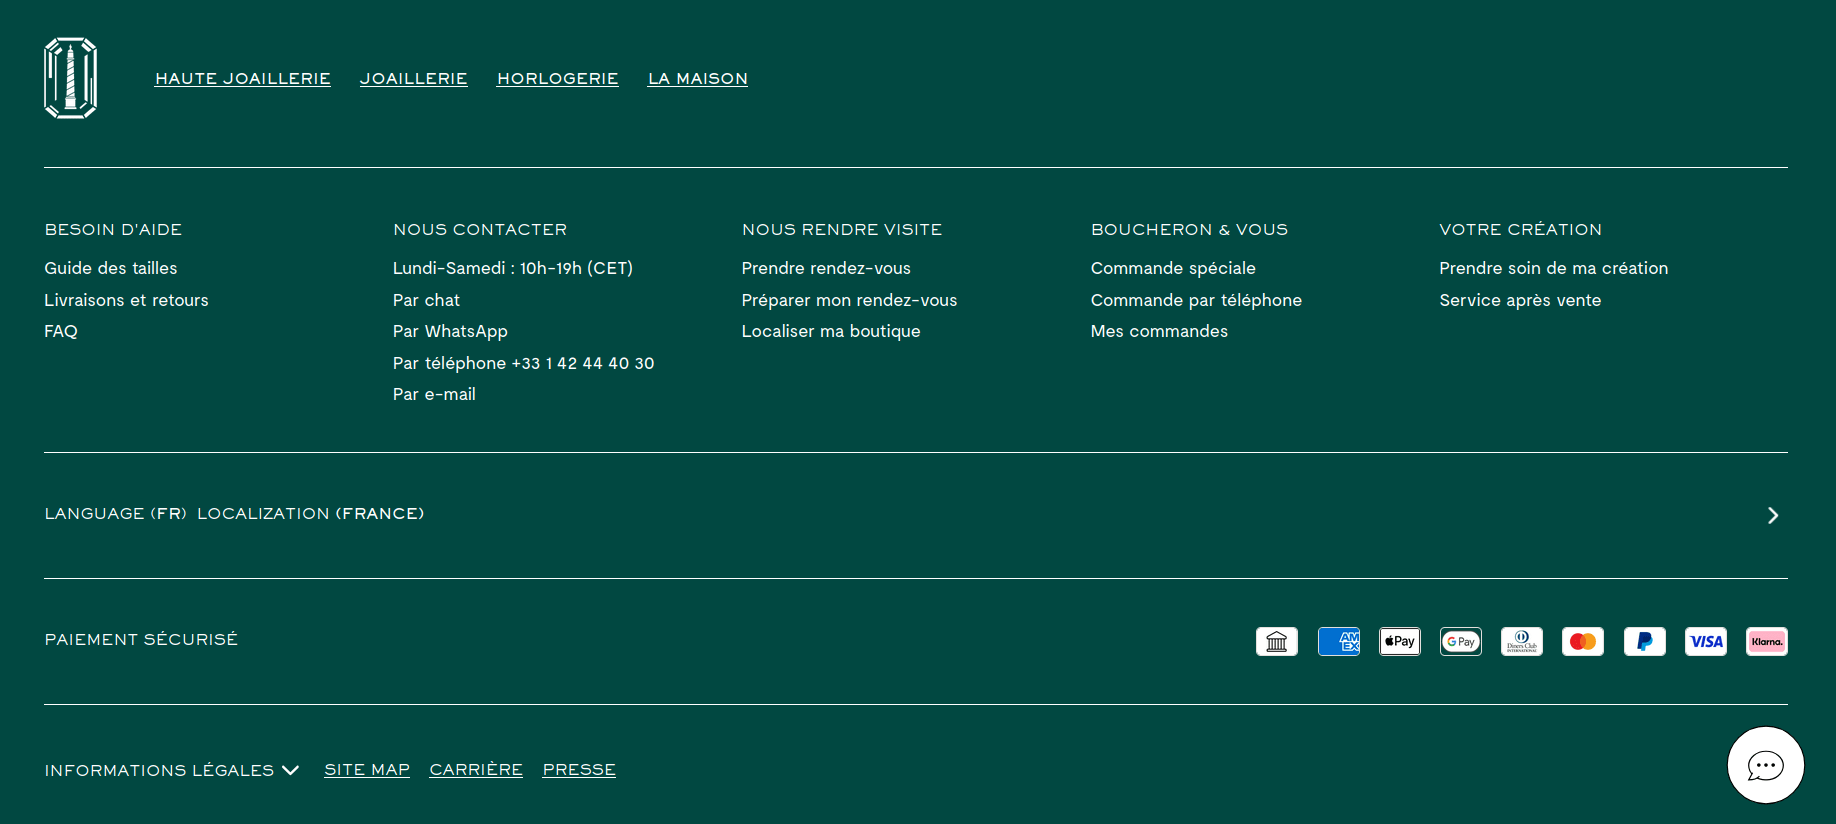Expand the Informations Légales dropdown
1836x824 pixels.
(172, 770)
